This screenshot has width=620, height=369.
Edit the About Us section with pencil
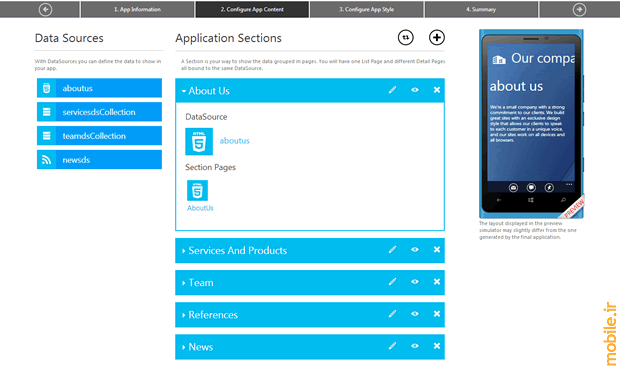tap(392, 90)
